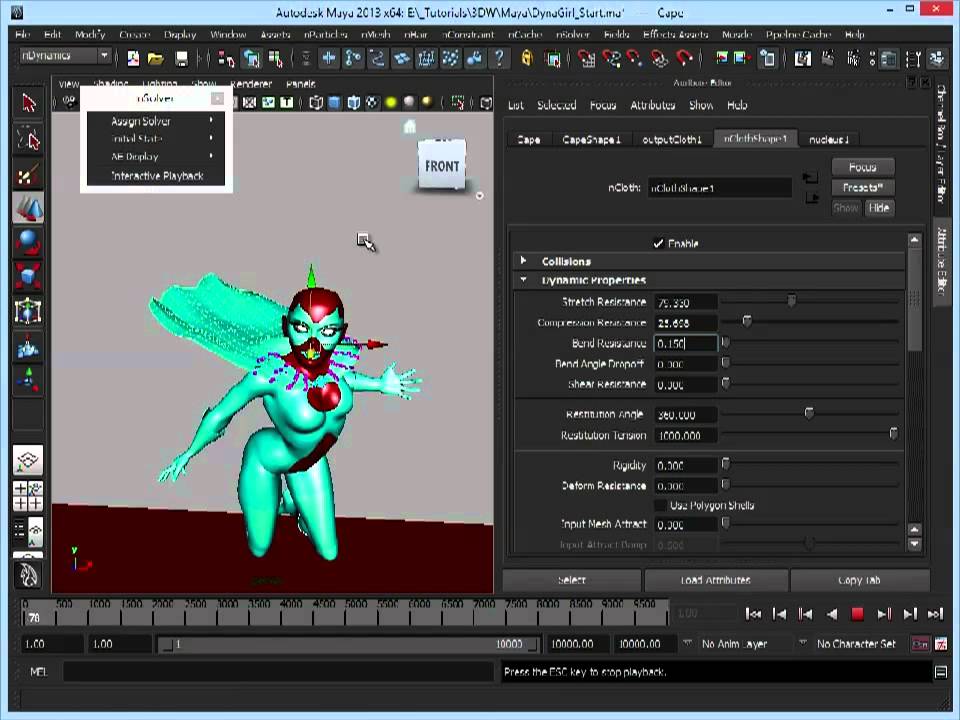960x720 pixels.
Task: Click the Restitution Angle slider
Action: tap(809, 414)
